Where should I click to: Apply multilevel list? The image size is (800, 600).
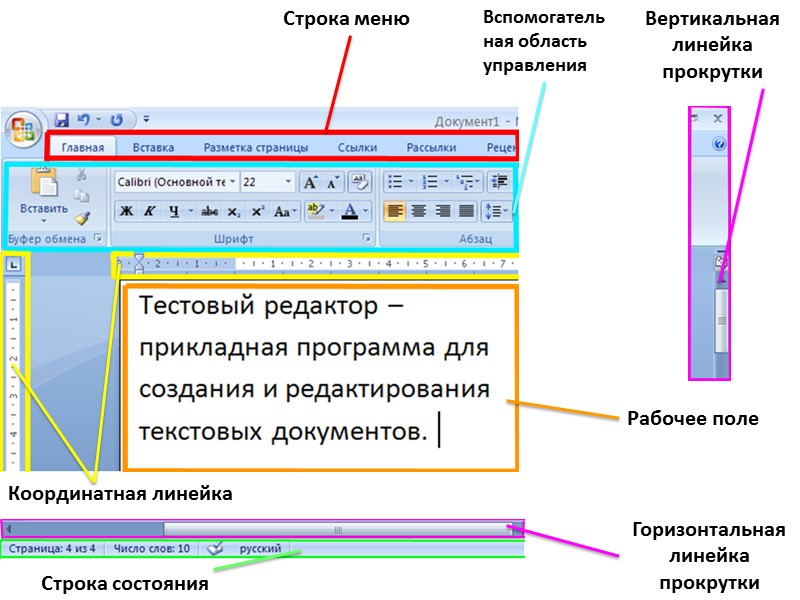click(465, 182)
